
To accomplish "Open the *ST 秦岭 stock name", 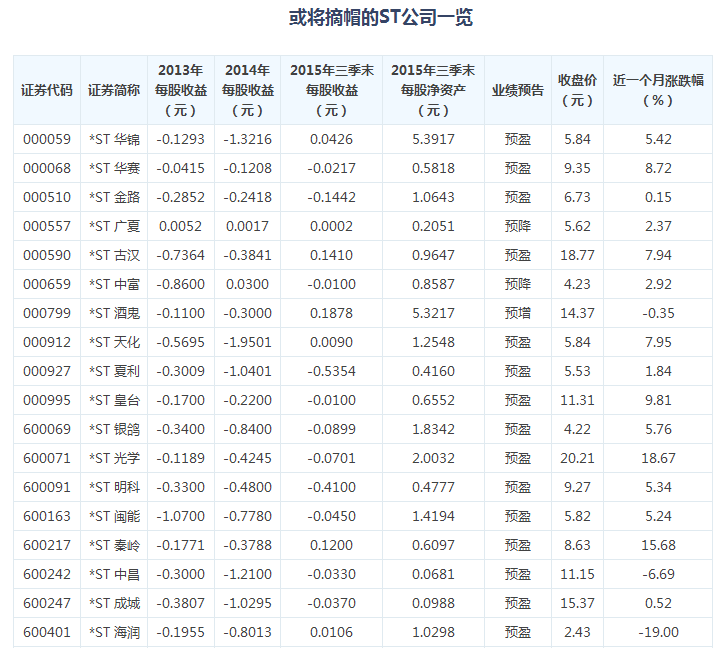I will (x=114, y=545).
